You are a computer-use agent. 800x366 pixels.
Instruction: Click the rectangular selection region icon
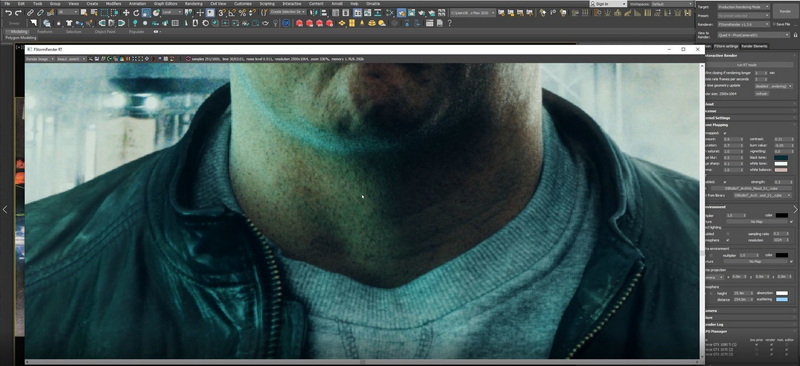click(x=105, y=12)
